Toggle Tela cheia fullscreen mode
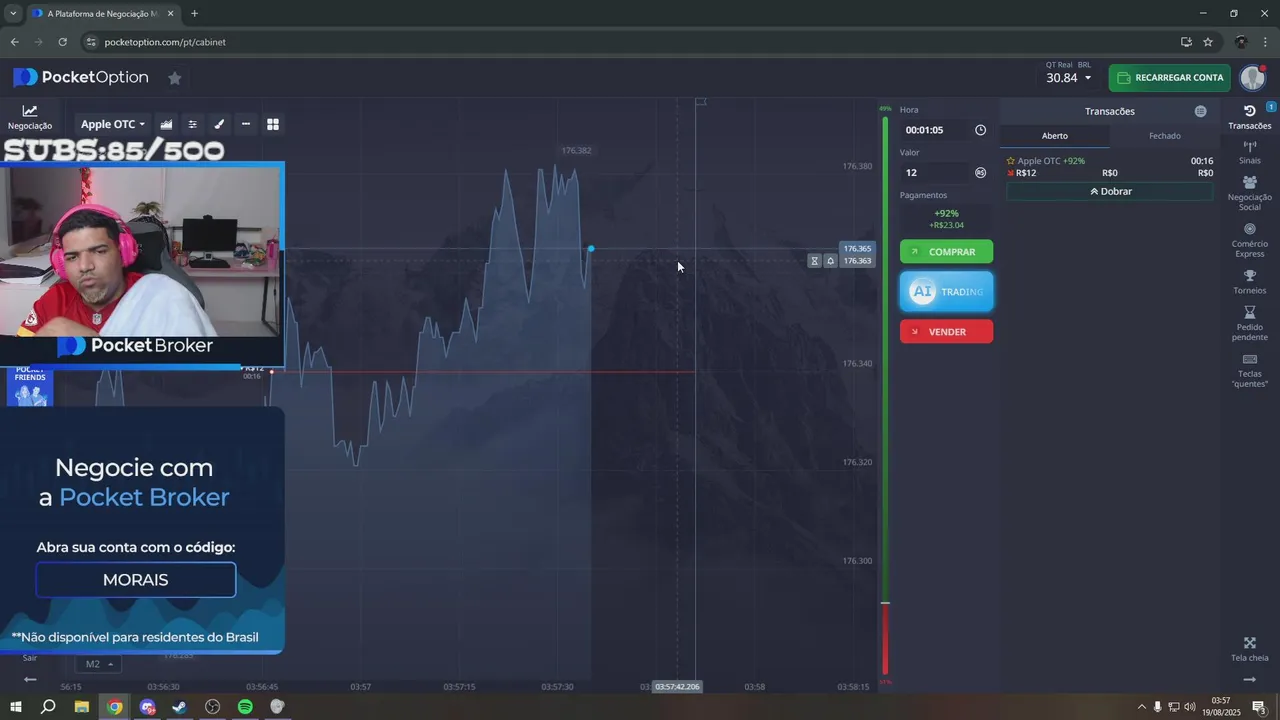 [x=1250, y=649]
